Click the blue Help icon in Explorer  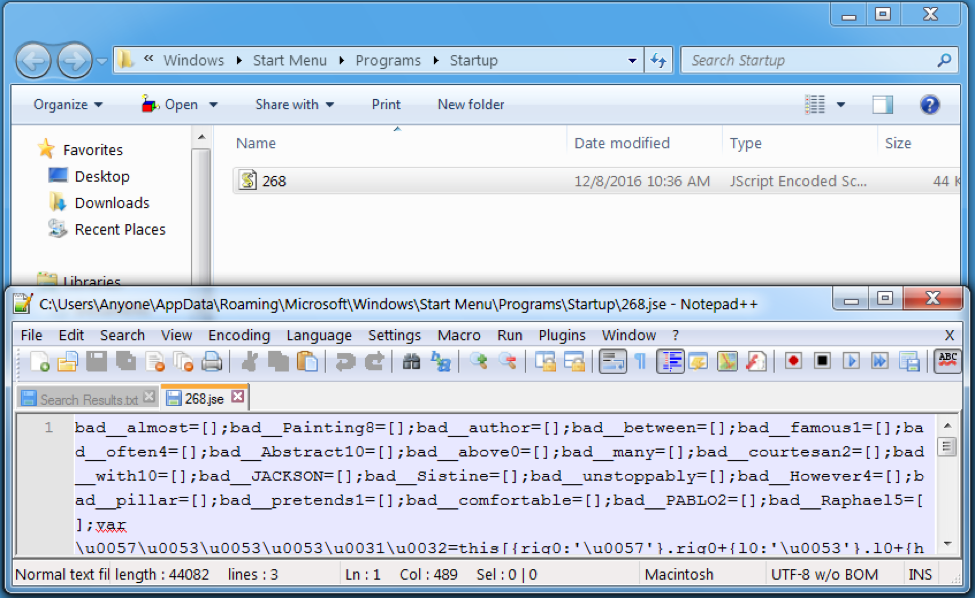click(x=930, y=104)
